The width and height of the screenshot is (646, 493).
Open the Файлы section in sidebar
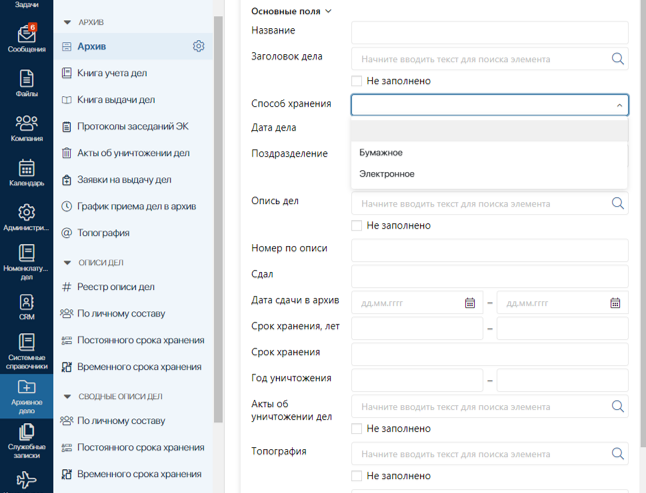[x=26, y=84]
